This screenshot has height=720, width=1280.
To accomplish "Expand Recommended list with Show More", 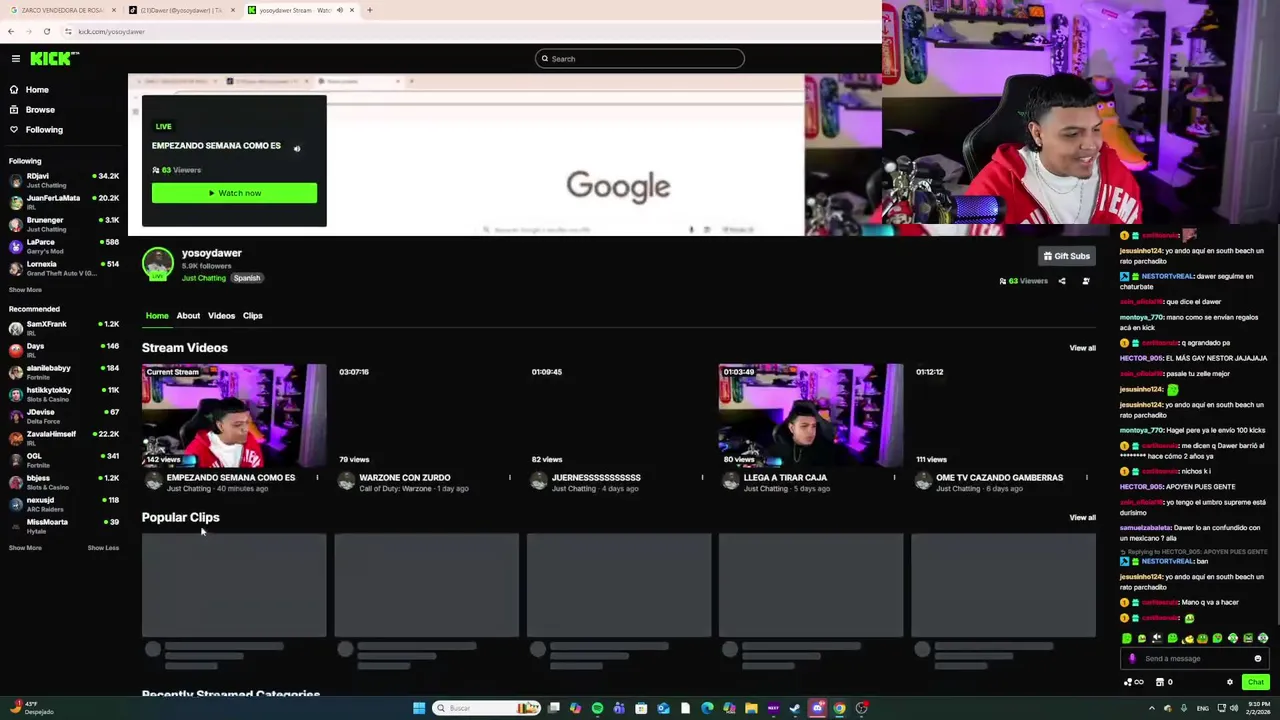I will (x=25, y=548).
